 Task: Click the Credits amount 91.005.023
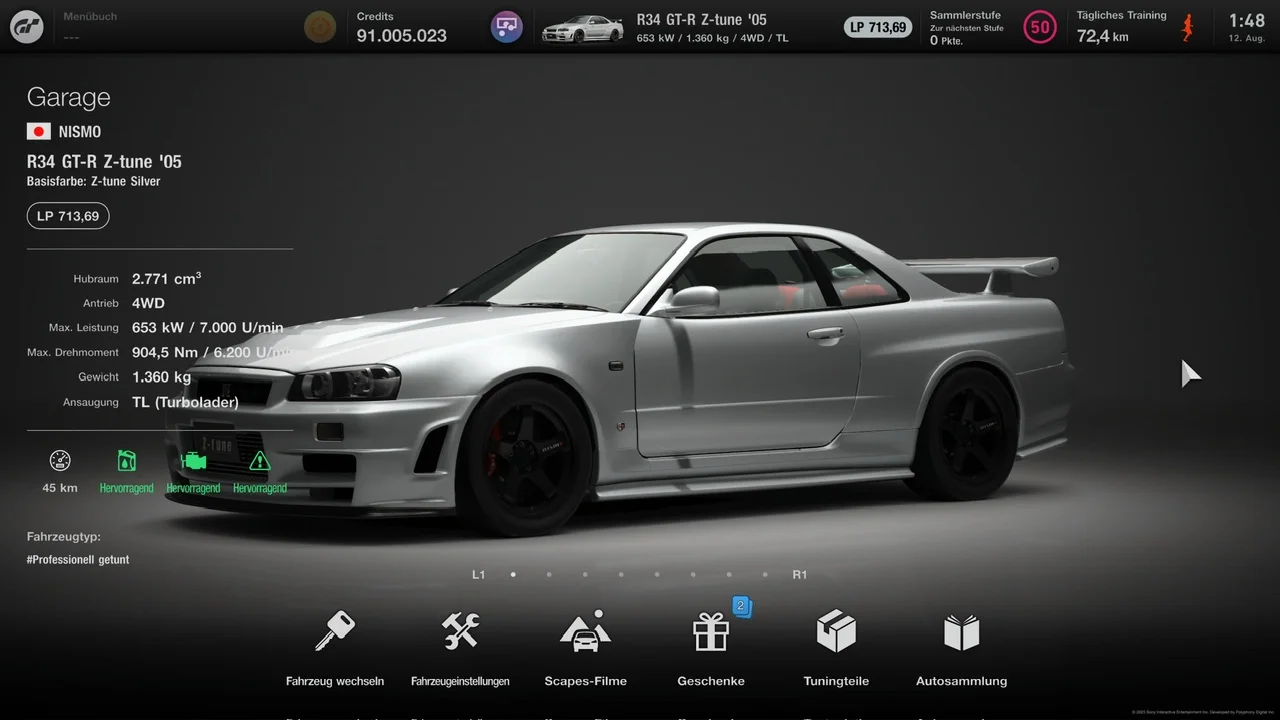point(402,36)
